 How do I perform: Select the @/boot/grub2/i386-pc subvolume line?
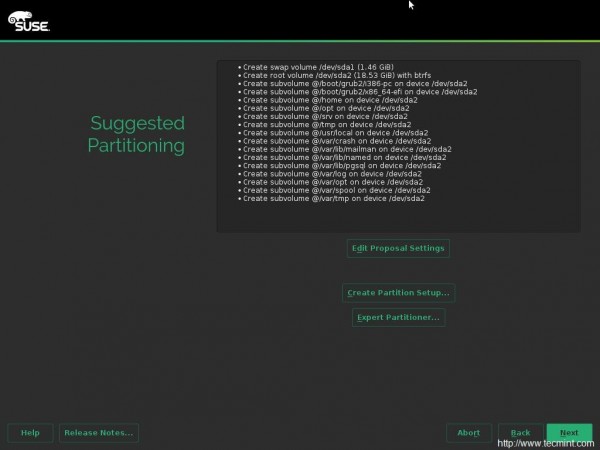click(355, 83)
